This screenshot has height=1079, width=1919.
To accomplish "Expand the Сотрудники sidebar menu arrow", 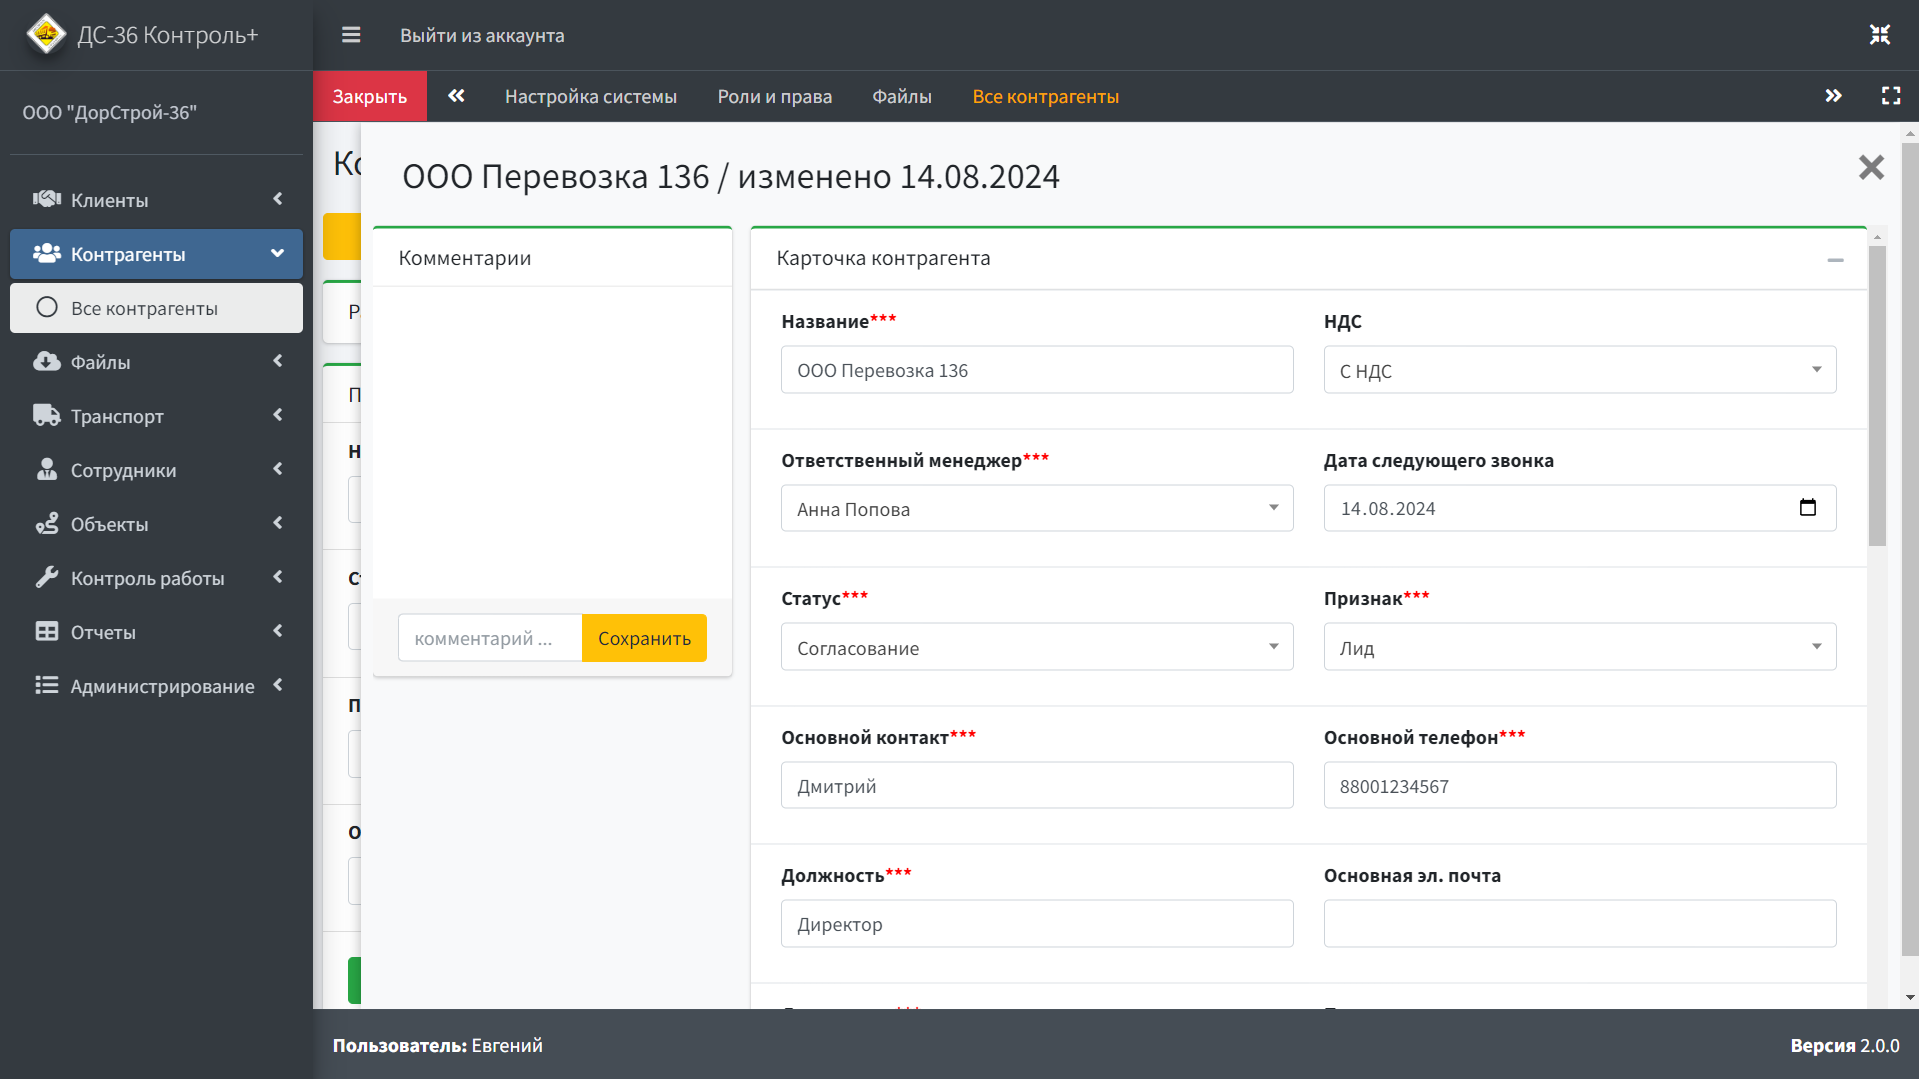I will pos(278,469).
